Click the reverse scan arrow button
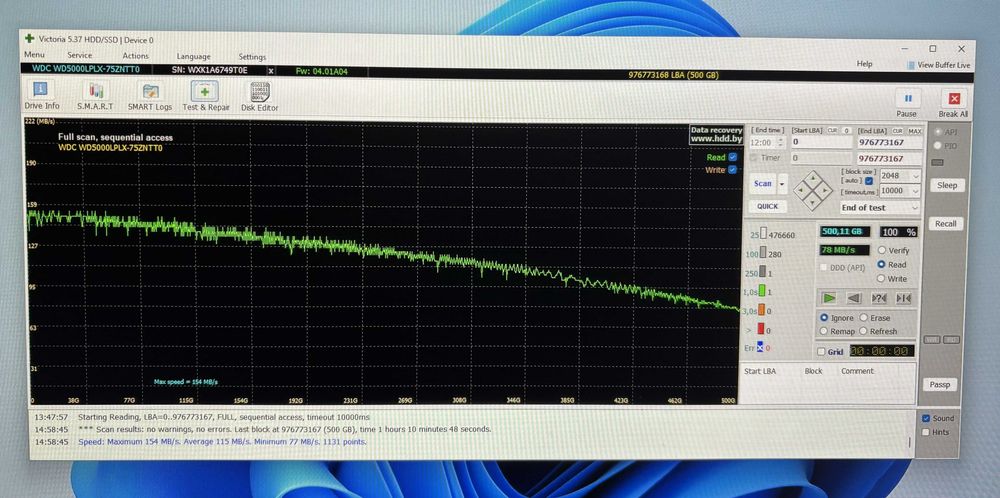 tap(854, 298)
